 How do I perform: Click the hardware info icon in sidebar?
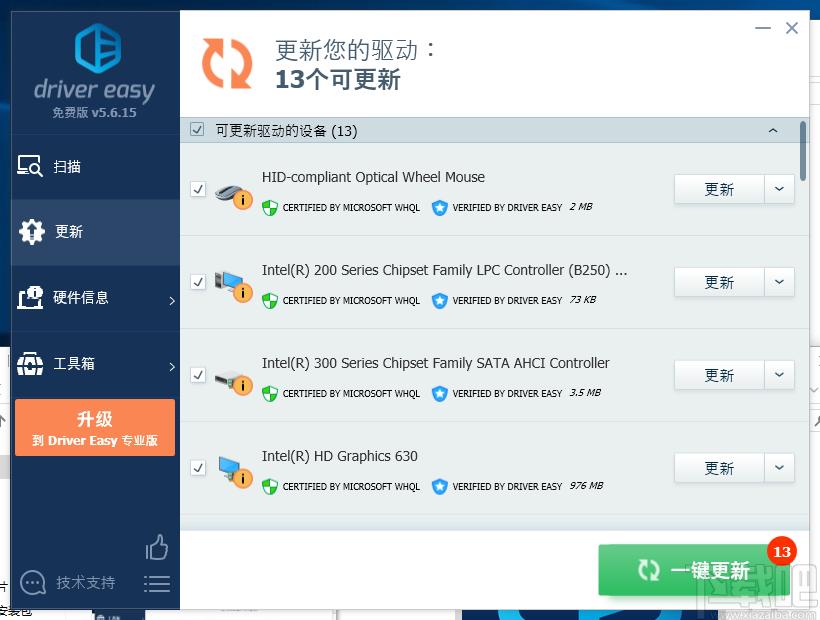click(x=30, y=297)
